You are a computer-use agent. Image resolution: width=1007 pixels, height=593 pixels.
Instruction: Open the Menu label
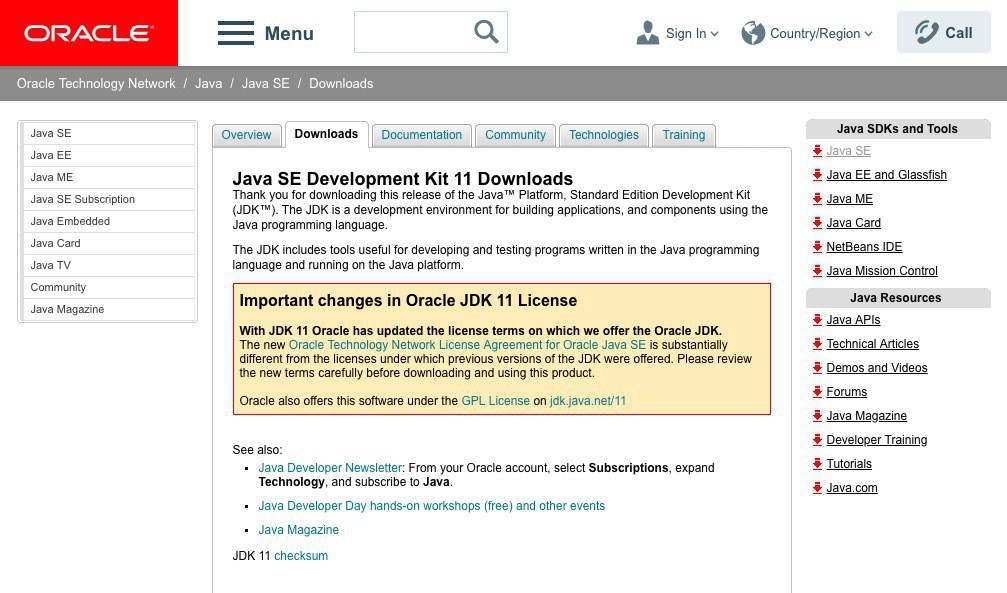pyautogui.click(x=289, y=33)
